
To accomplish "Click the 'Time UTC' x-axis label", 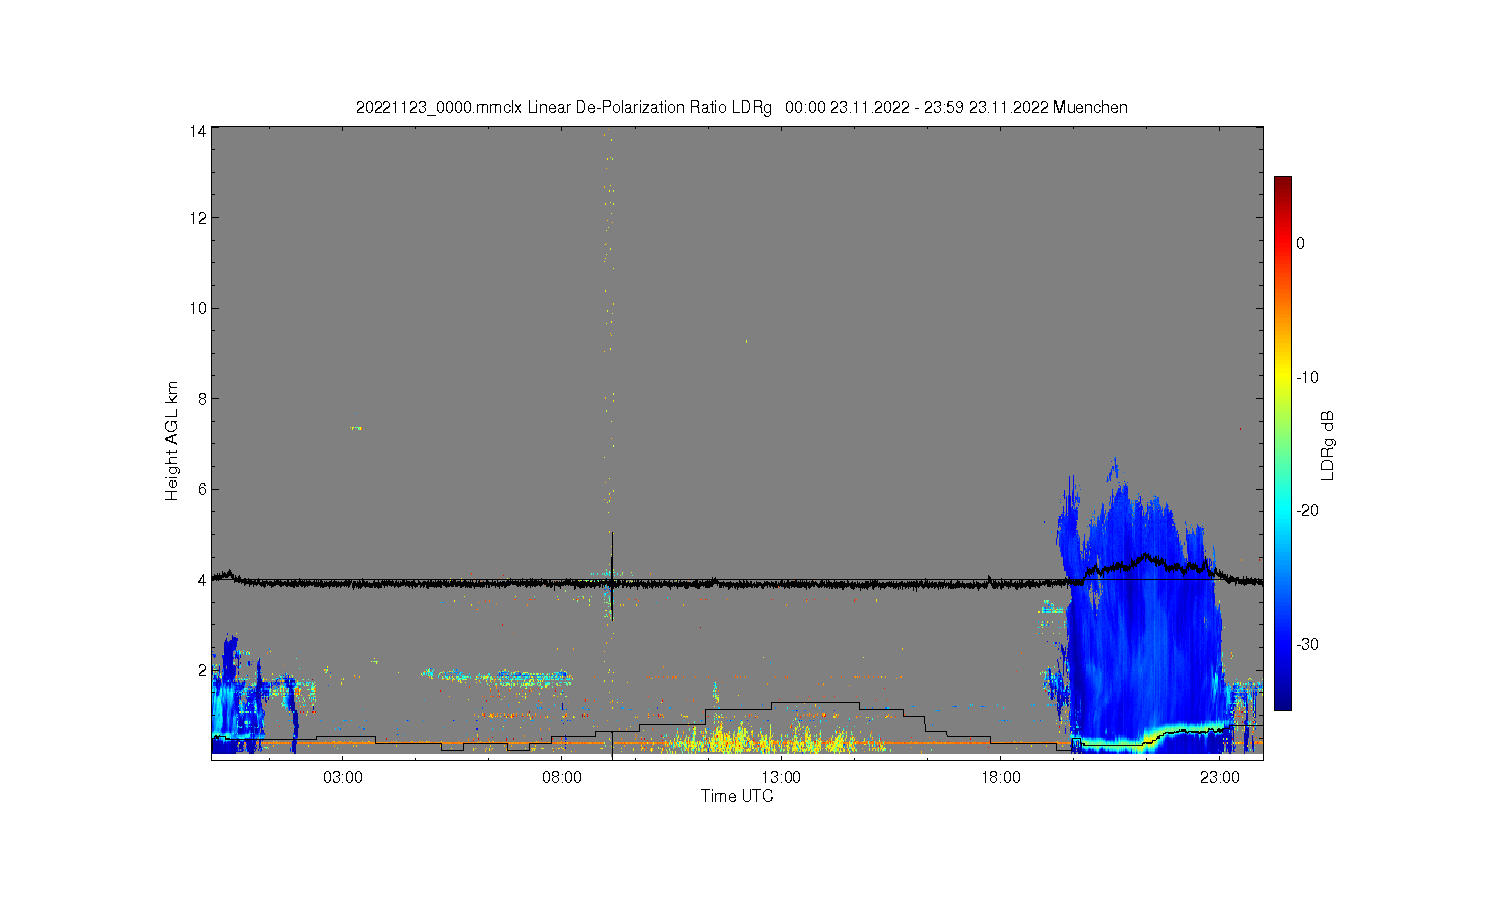I will (737, 796).
